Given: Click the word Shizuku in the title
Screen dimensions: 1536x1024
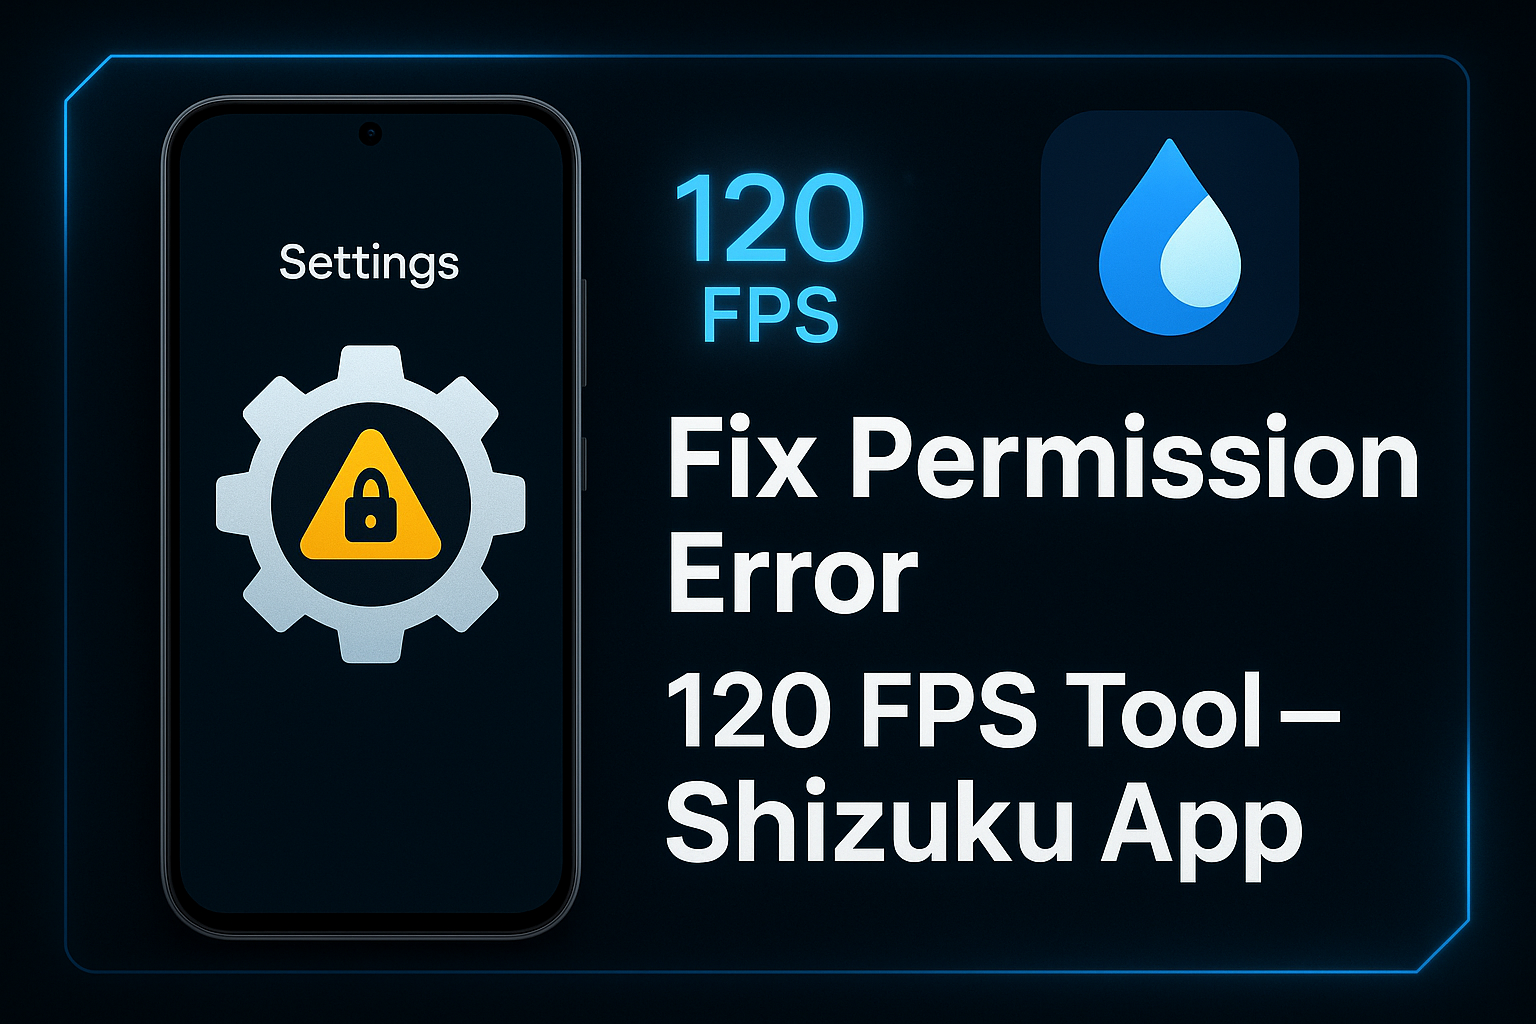Looking at the screenshot, I should pyautogui.click(x=868, y=827).
